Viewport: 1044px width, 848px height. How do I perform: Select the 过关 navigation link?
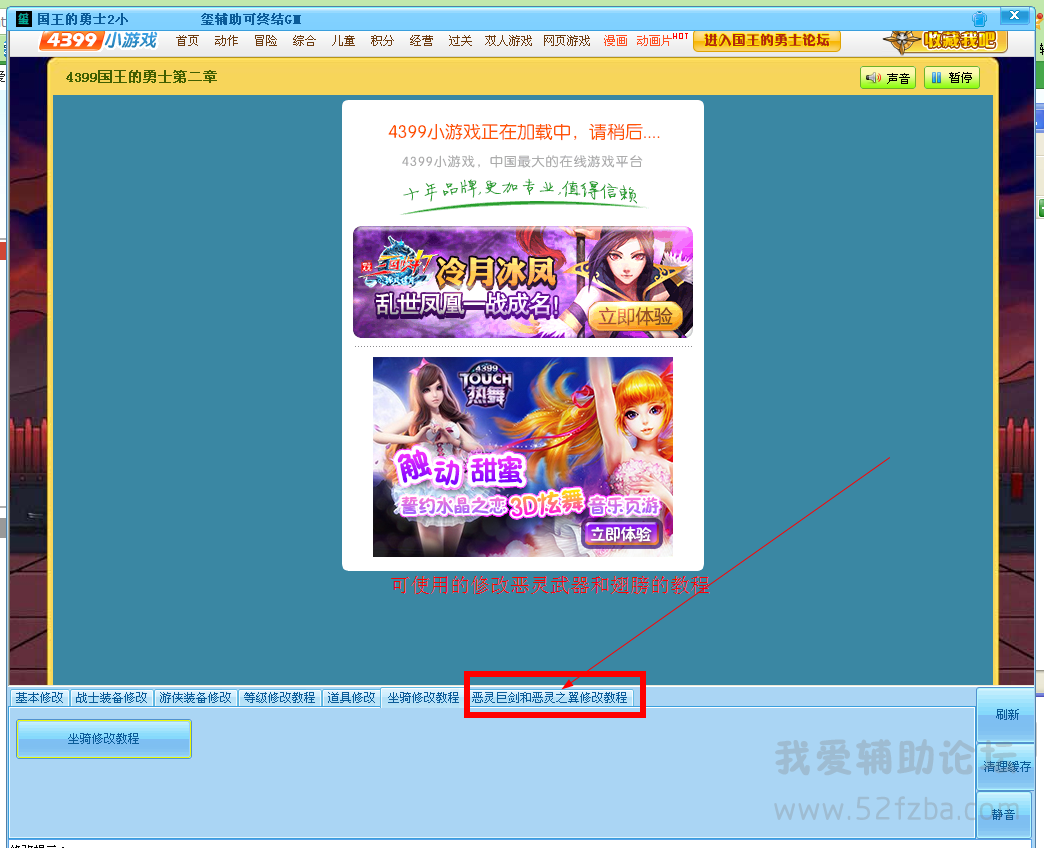pyautogui.click(x=460, y=41)
